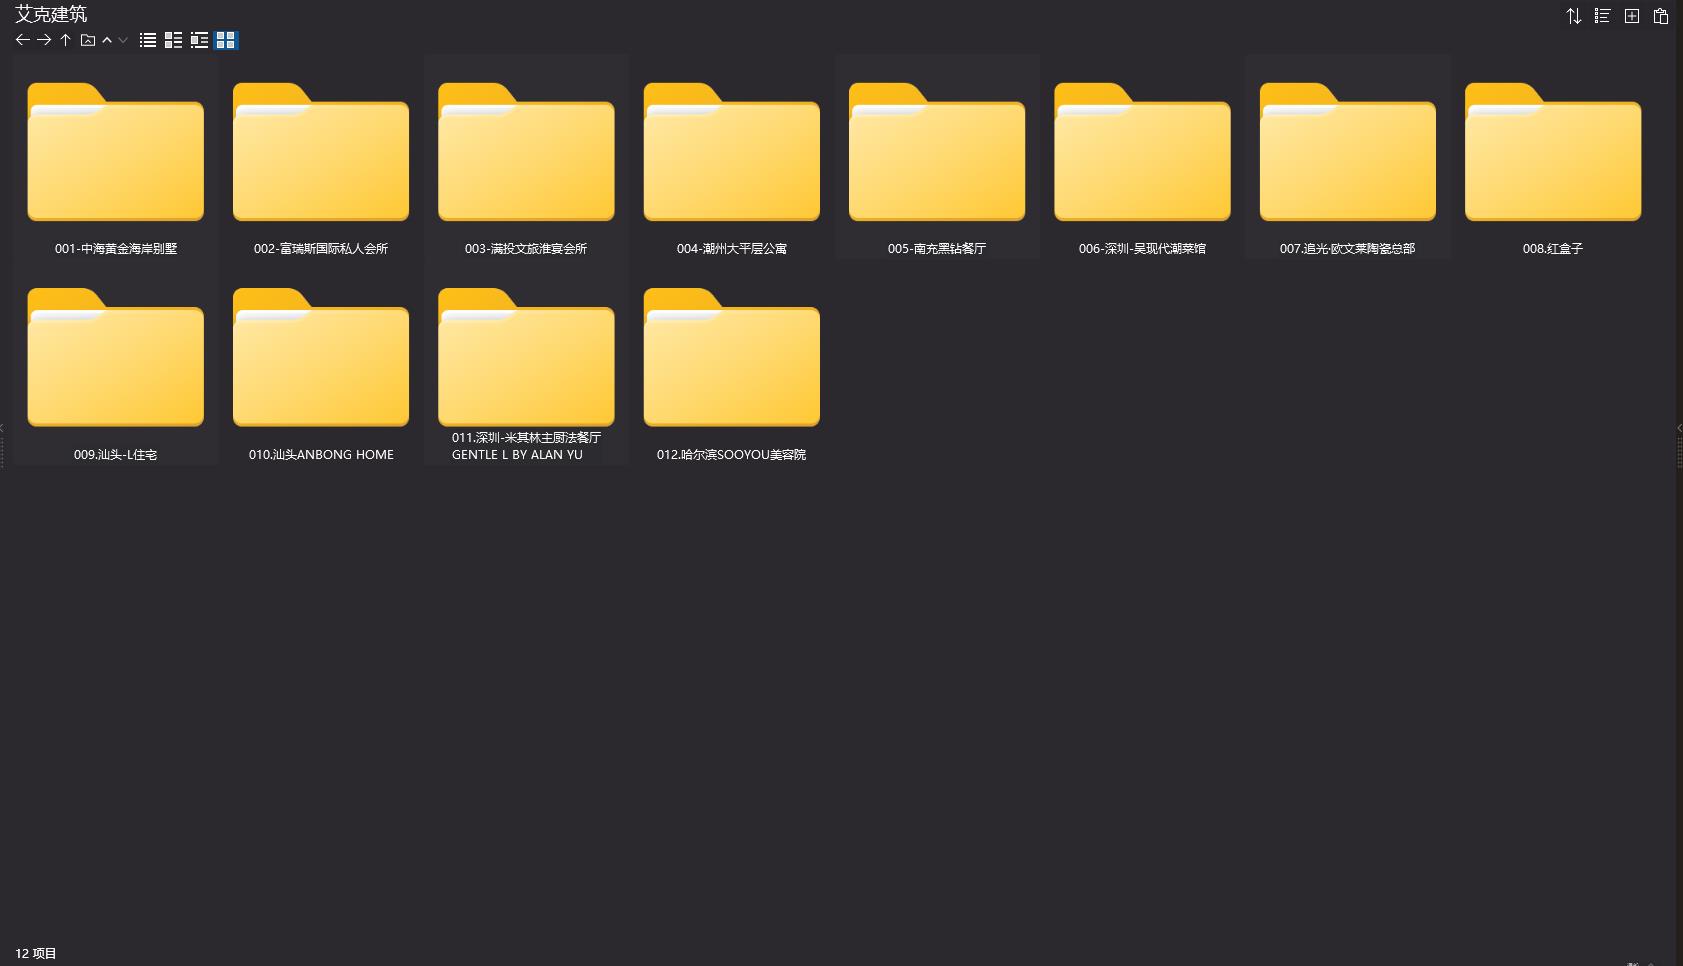The height and width of the screenshot is (966, 1683).
Task: Select folder 001-中海黄金海岸别墅
Action: 116,158
